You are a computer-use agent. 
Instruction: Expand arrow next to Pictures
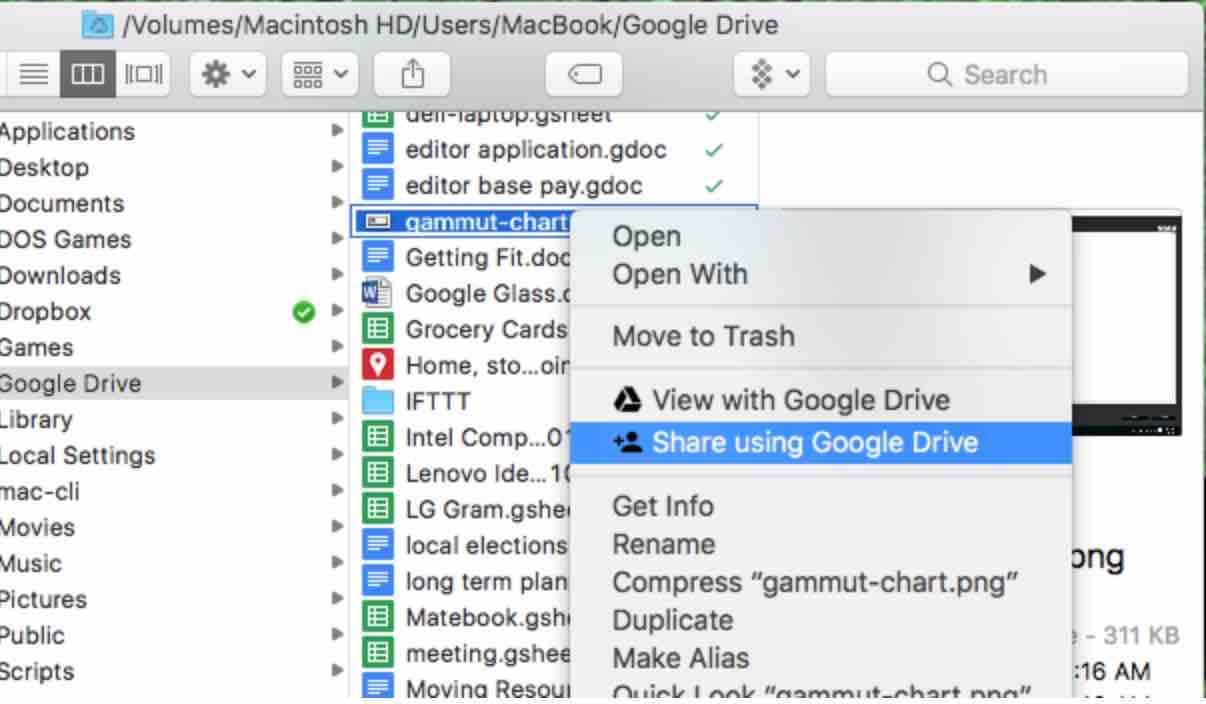[337, 598]
